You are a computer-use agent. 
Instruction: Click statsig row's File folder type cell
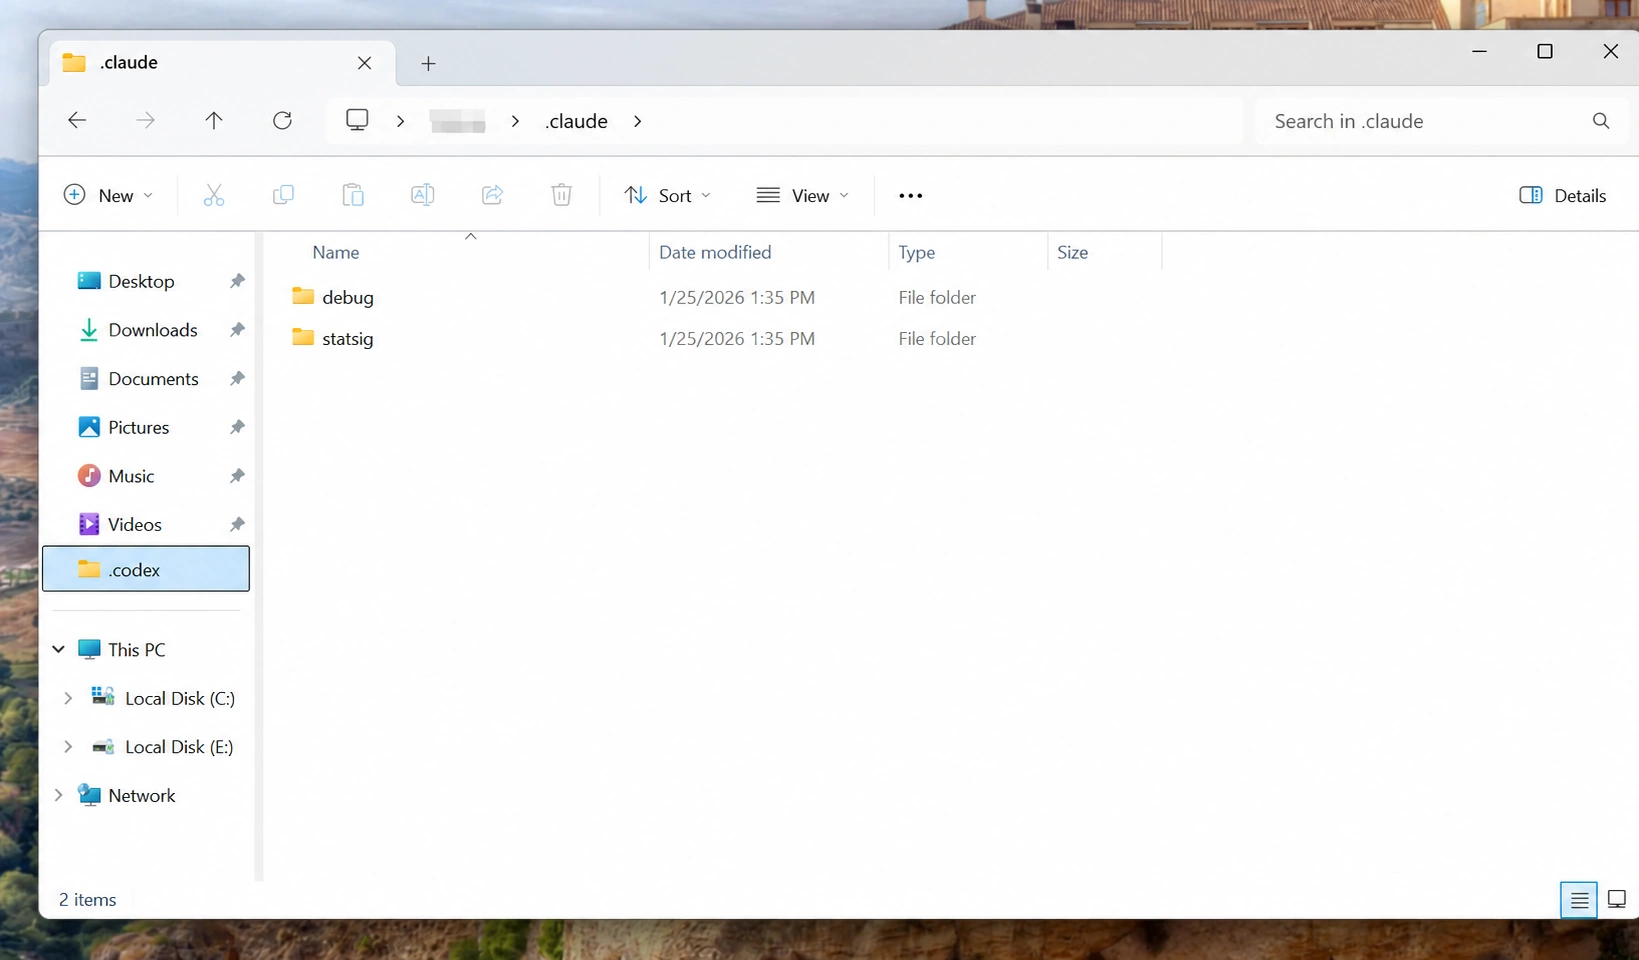pyautogui.click(x=937, y=338)
